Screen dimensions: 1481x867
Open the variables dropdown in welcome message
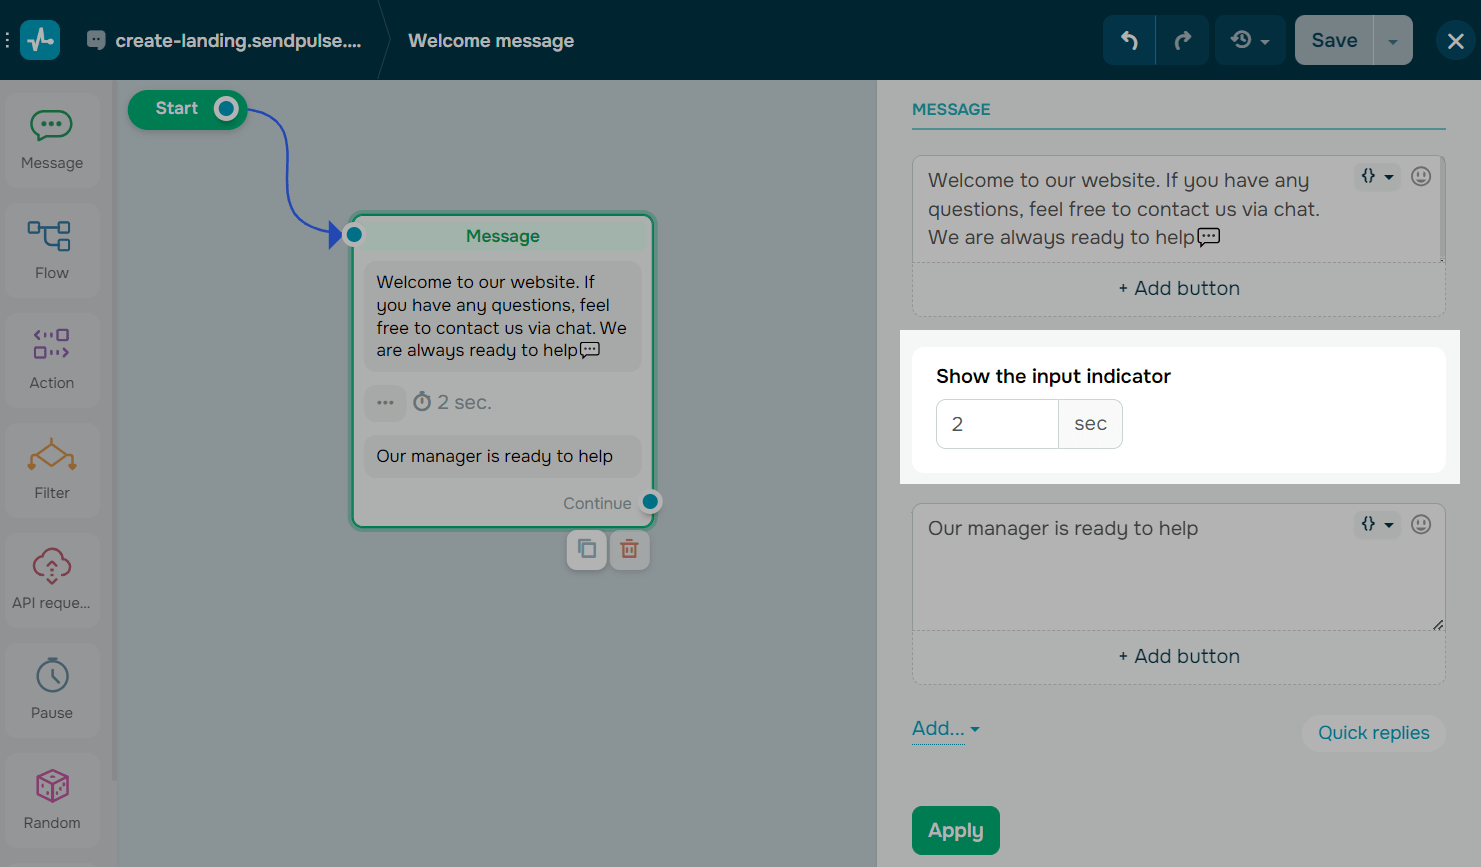click(1377, 176)
